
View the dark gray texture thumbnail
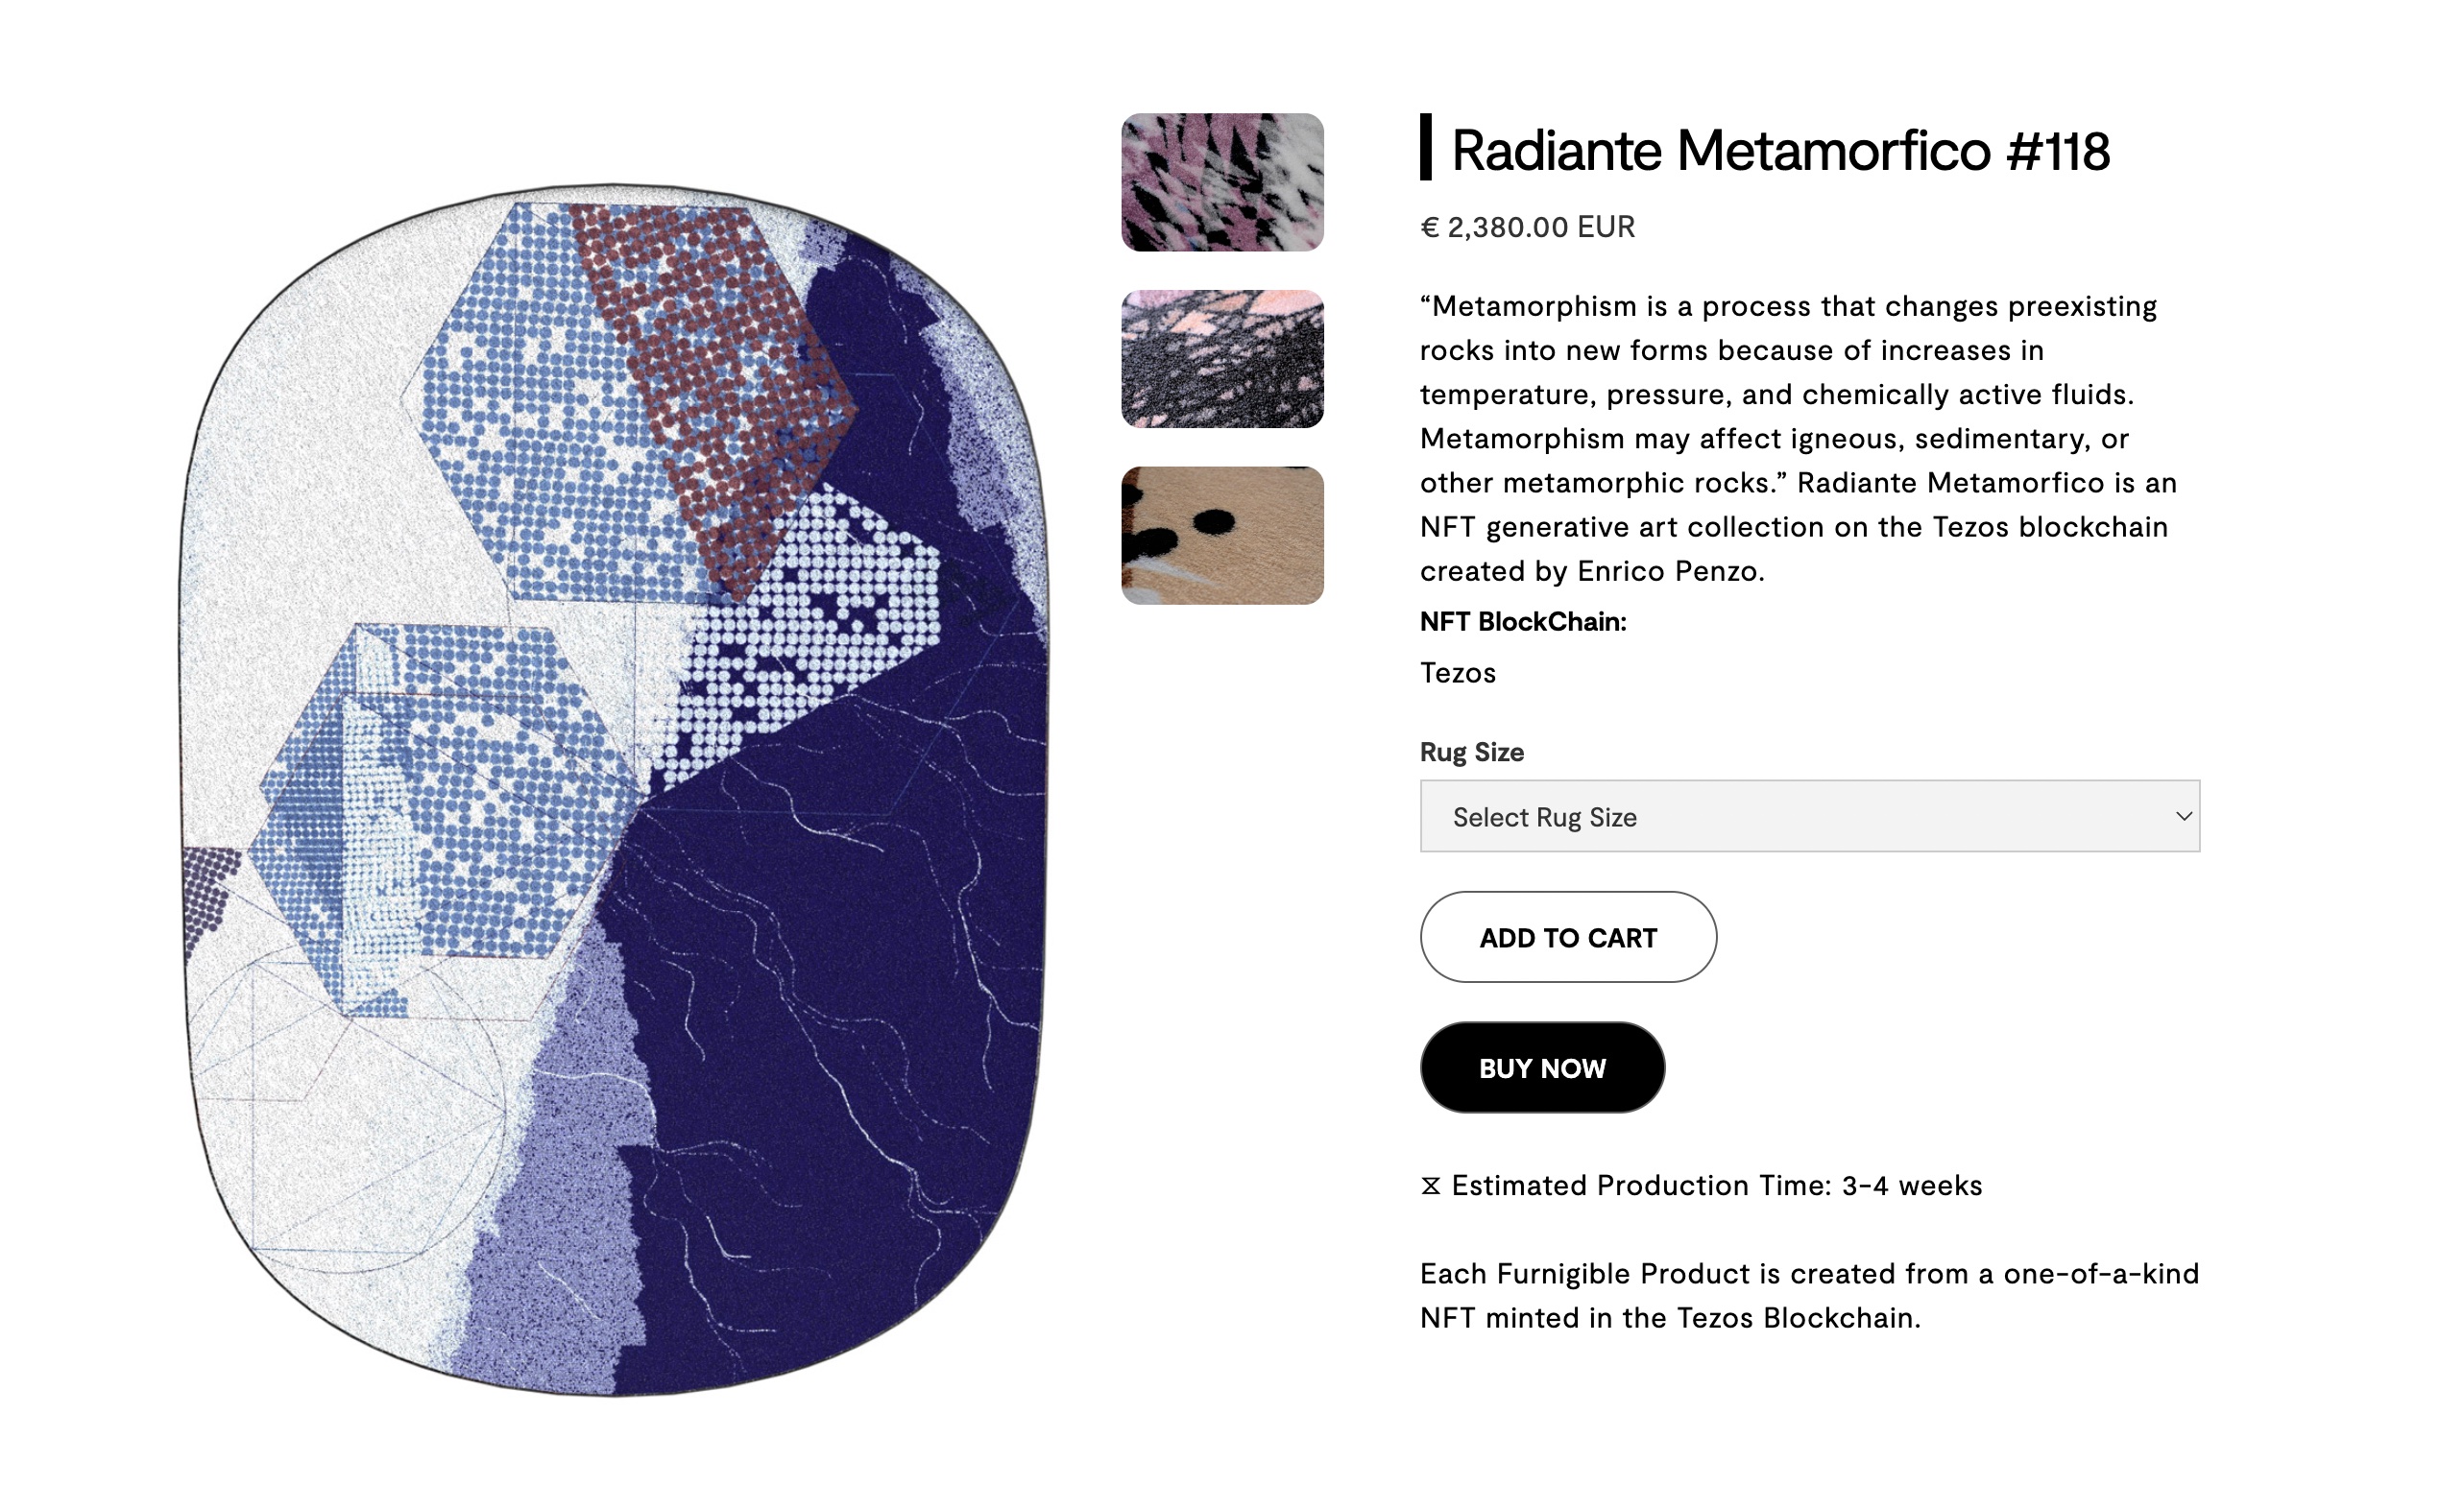coord(1222,359)
